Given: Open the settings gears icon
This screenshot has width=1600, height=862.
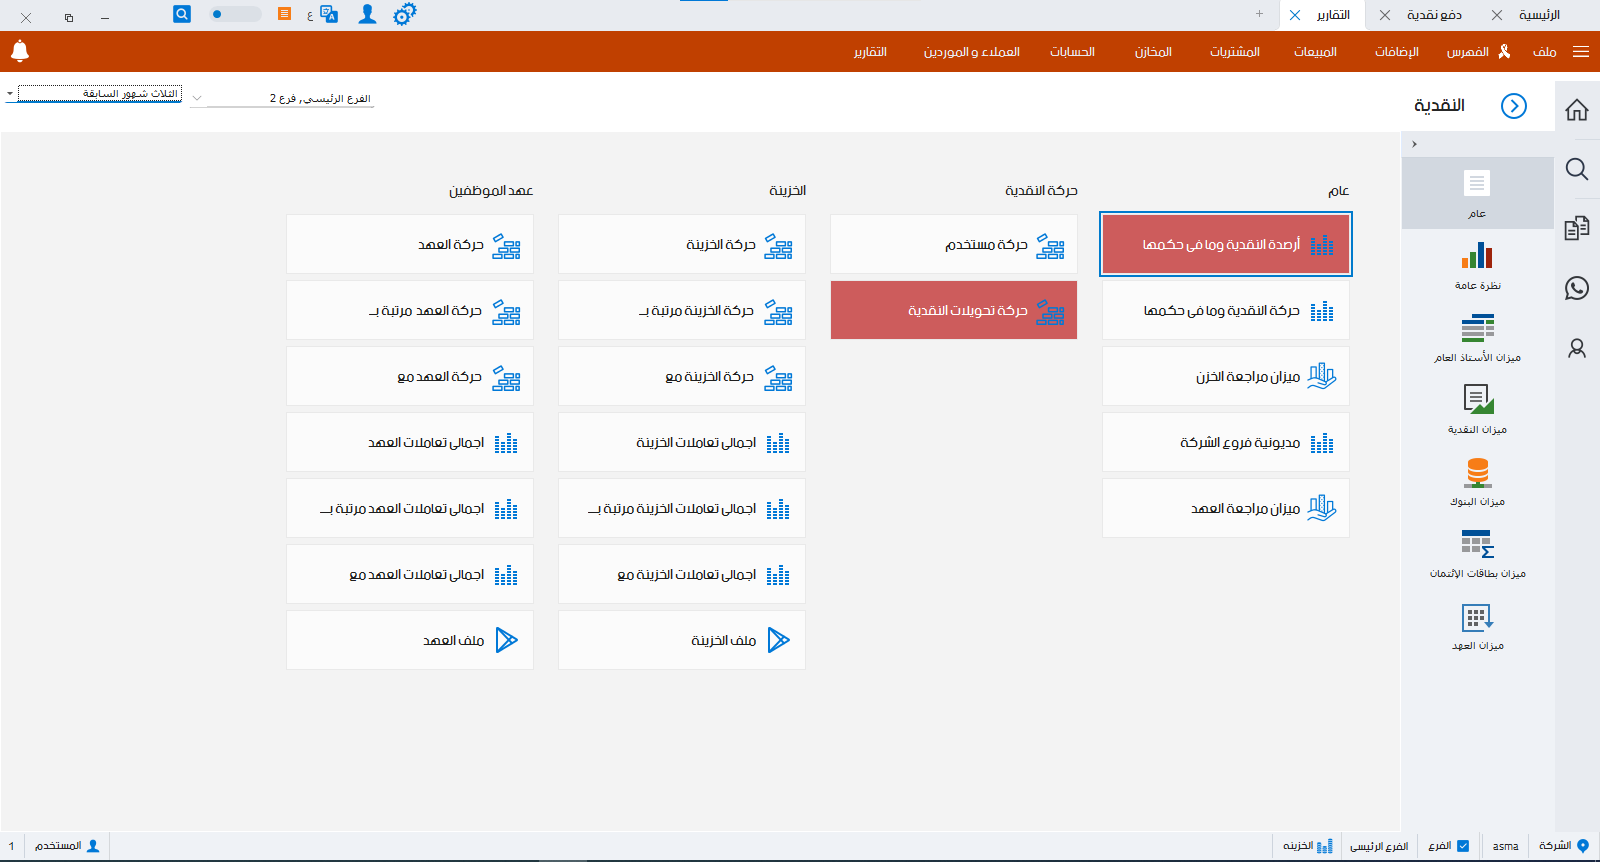Looking at the screenshot, I should click(404, 14).
